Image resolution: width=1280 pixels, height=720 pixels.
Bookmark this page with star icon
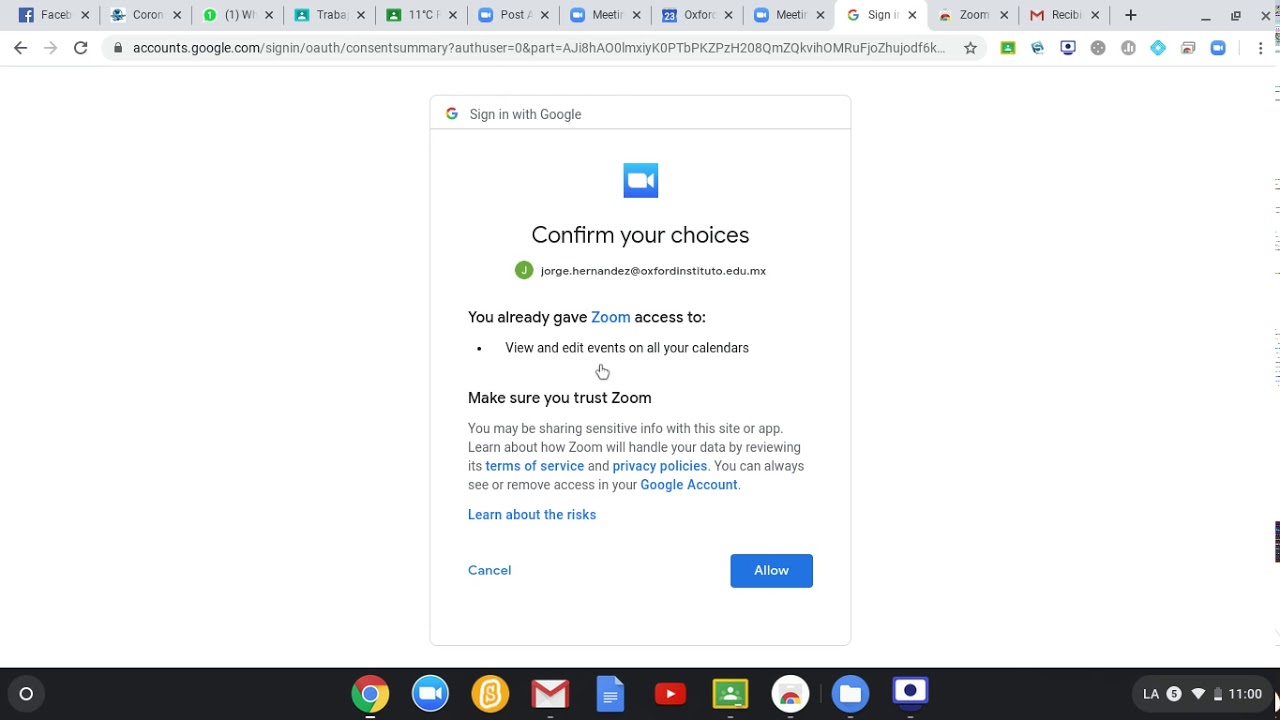(970, 48)
